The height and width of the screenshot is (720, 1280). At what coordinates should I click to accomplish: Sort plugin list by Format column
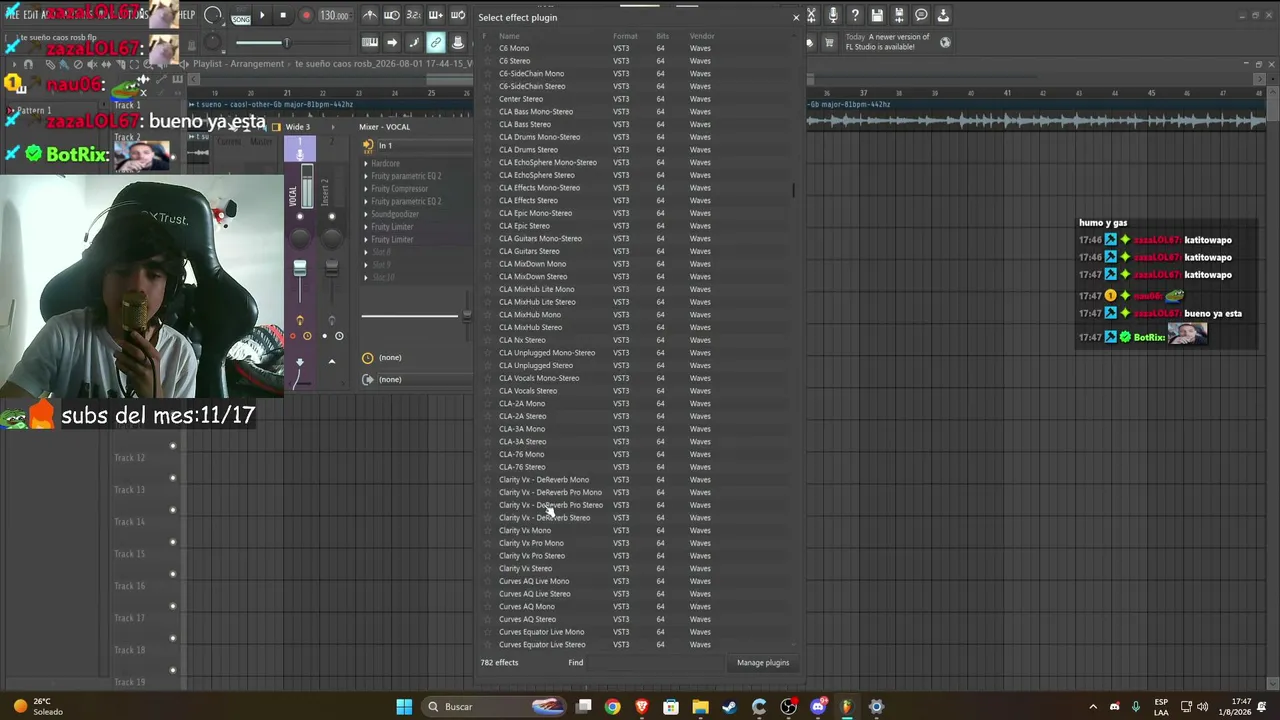625,36
